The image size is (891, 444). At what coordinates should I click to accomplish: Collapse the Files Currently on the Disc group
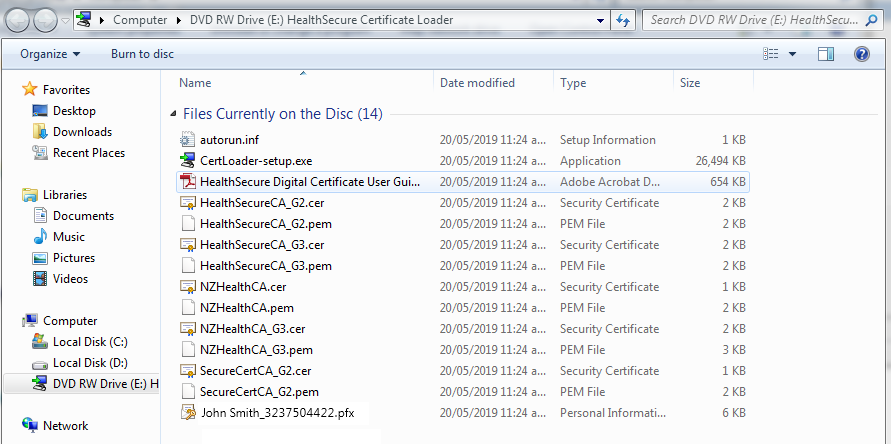[x=173, y=114]
